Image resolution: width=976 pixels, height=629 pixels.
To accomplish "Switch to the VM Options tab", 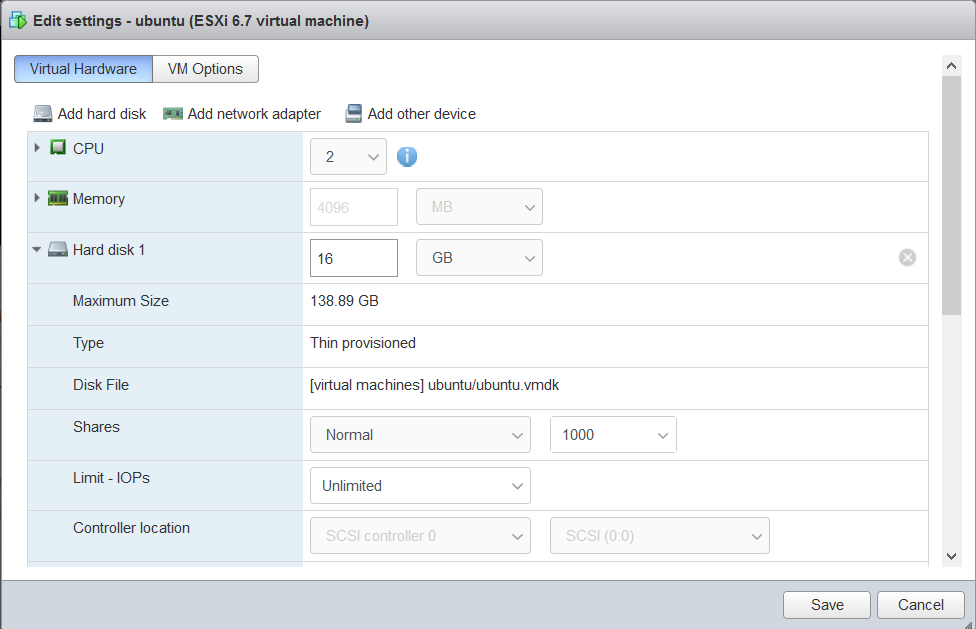I will point(205,69).
